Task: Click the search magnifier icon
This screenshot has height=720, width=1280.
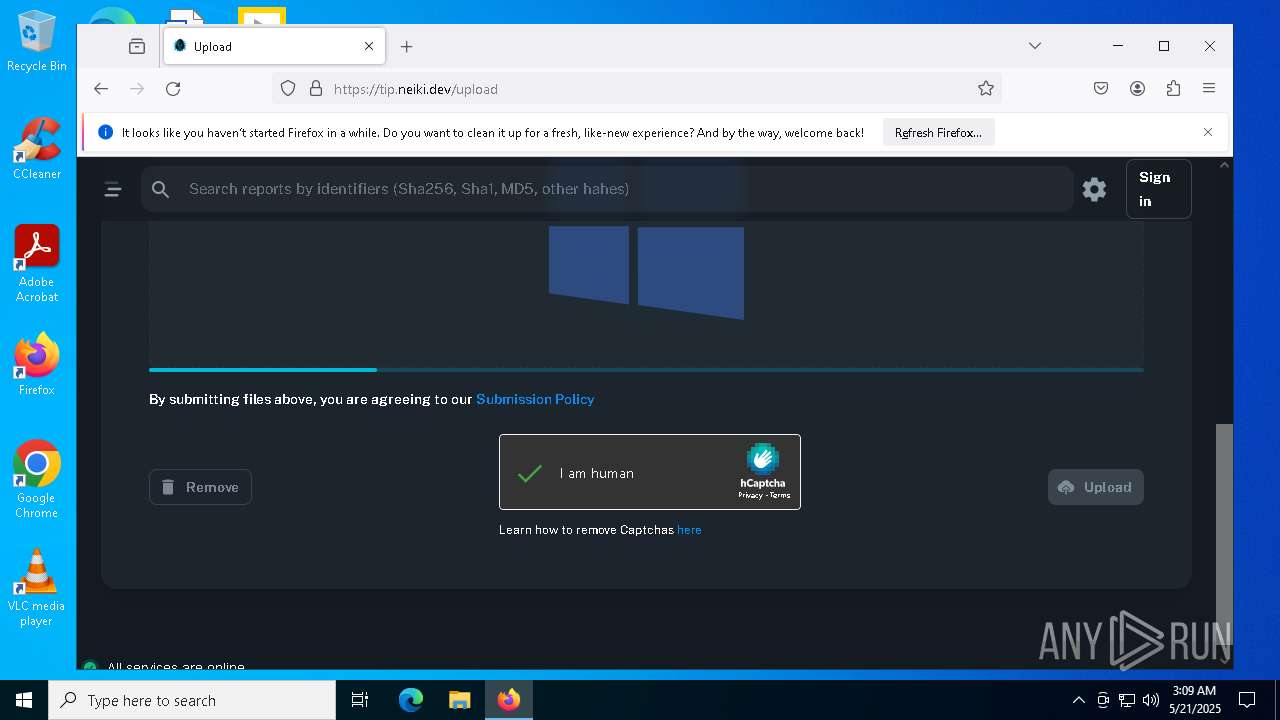Action: tap(161, 189)
